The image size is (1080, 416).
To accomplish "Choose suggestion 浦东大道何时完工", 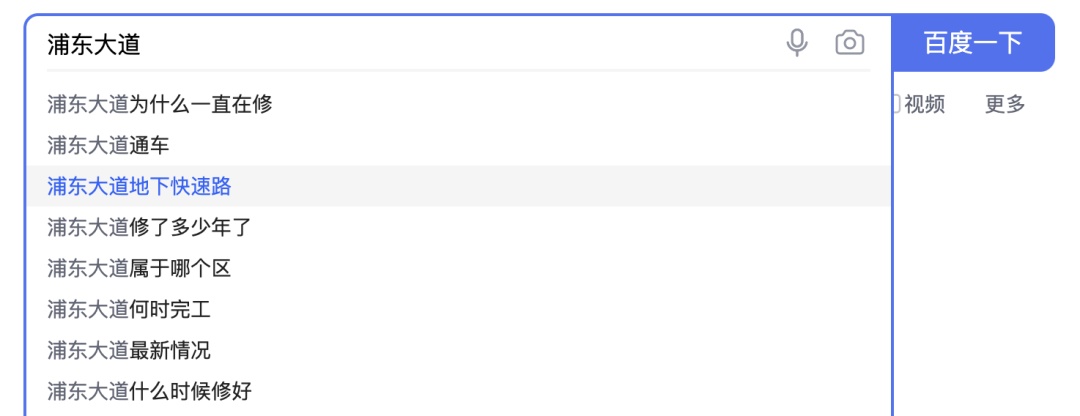I will pyautogui.click(x=129, y=309).
